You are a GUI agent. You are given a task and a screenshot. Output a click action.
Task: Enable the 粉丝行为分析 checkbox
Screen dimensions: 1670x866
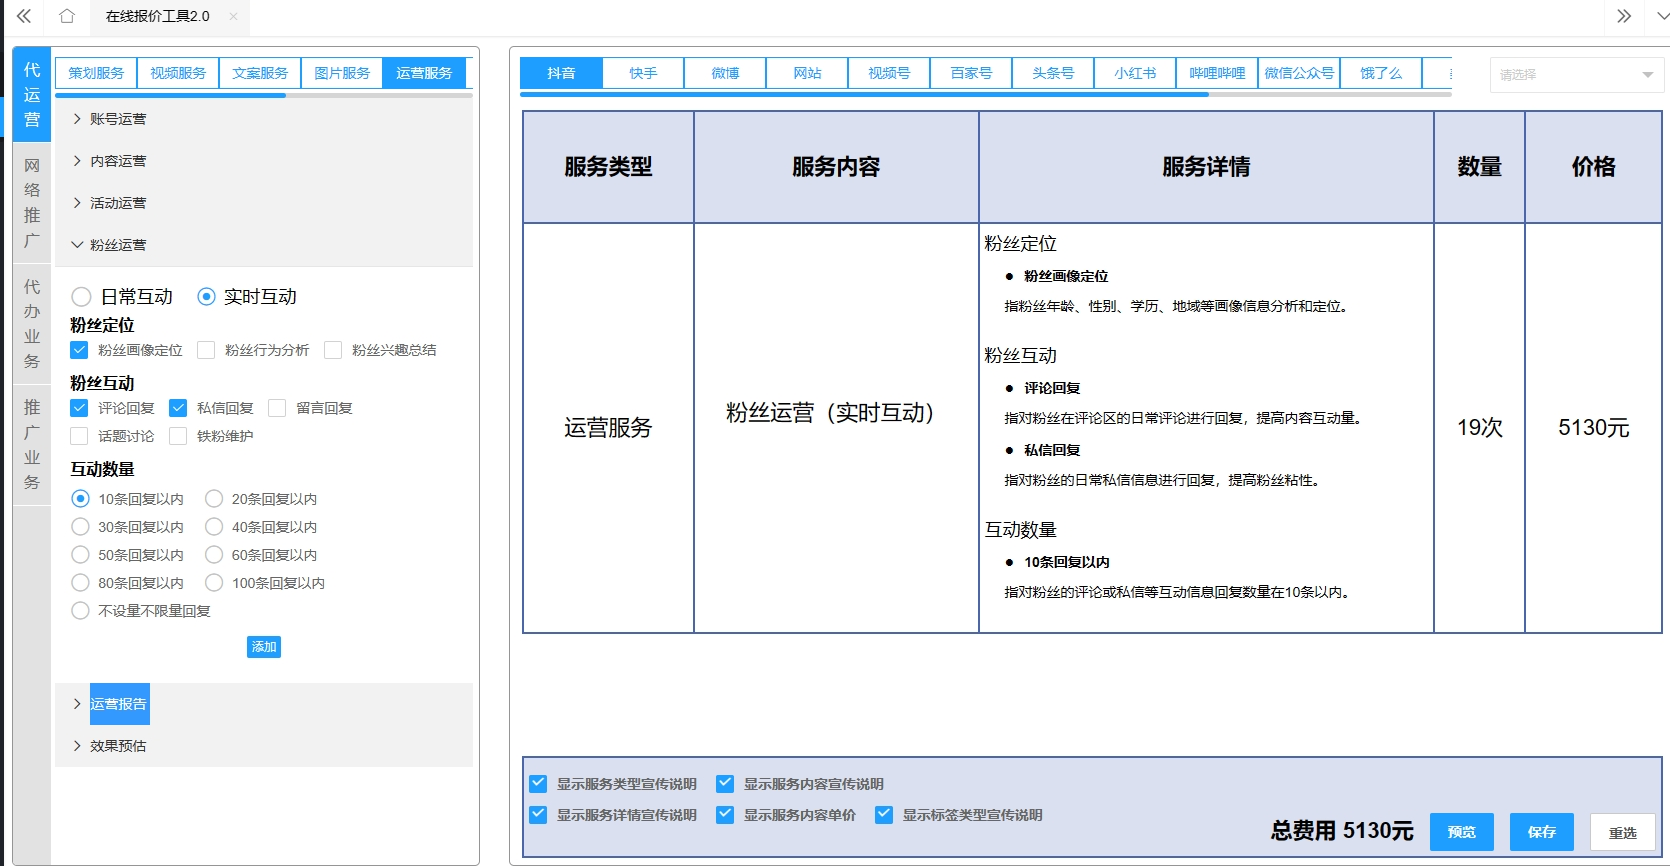pyautogui.click(x=207, y=350)
